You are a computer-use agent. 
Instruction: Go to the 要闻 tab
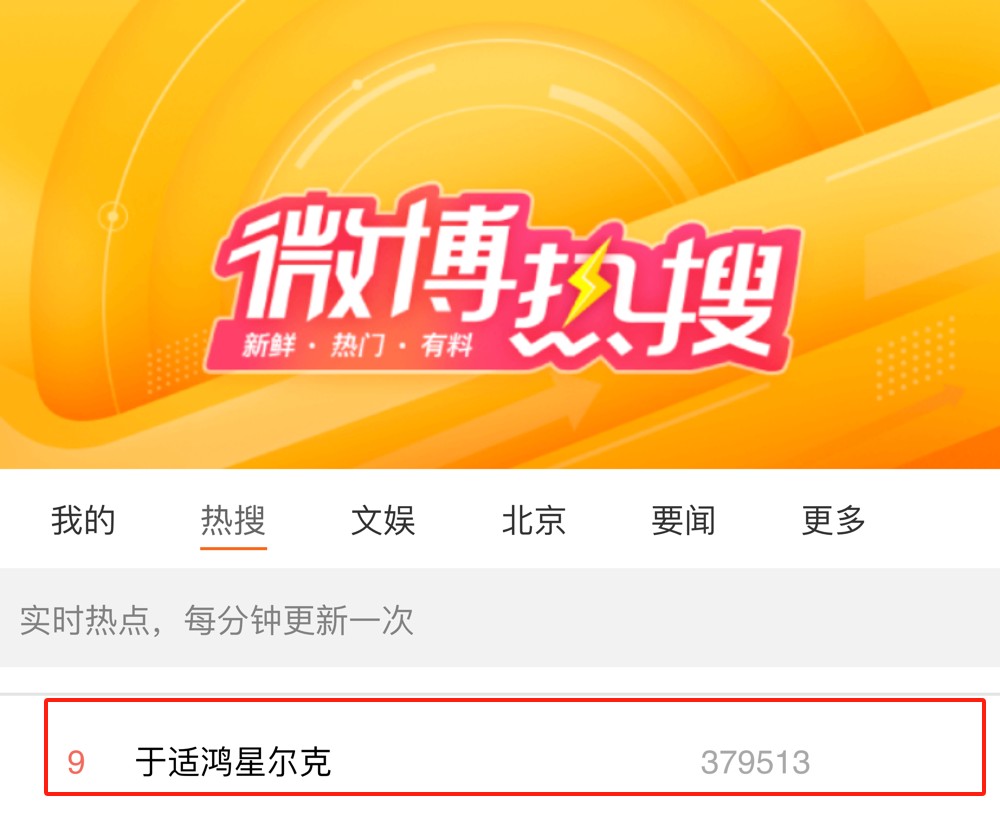(684, 520)
